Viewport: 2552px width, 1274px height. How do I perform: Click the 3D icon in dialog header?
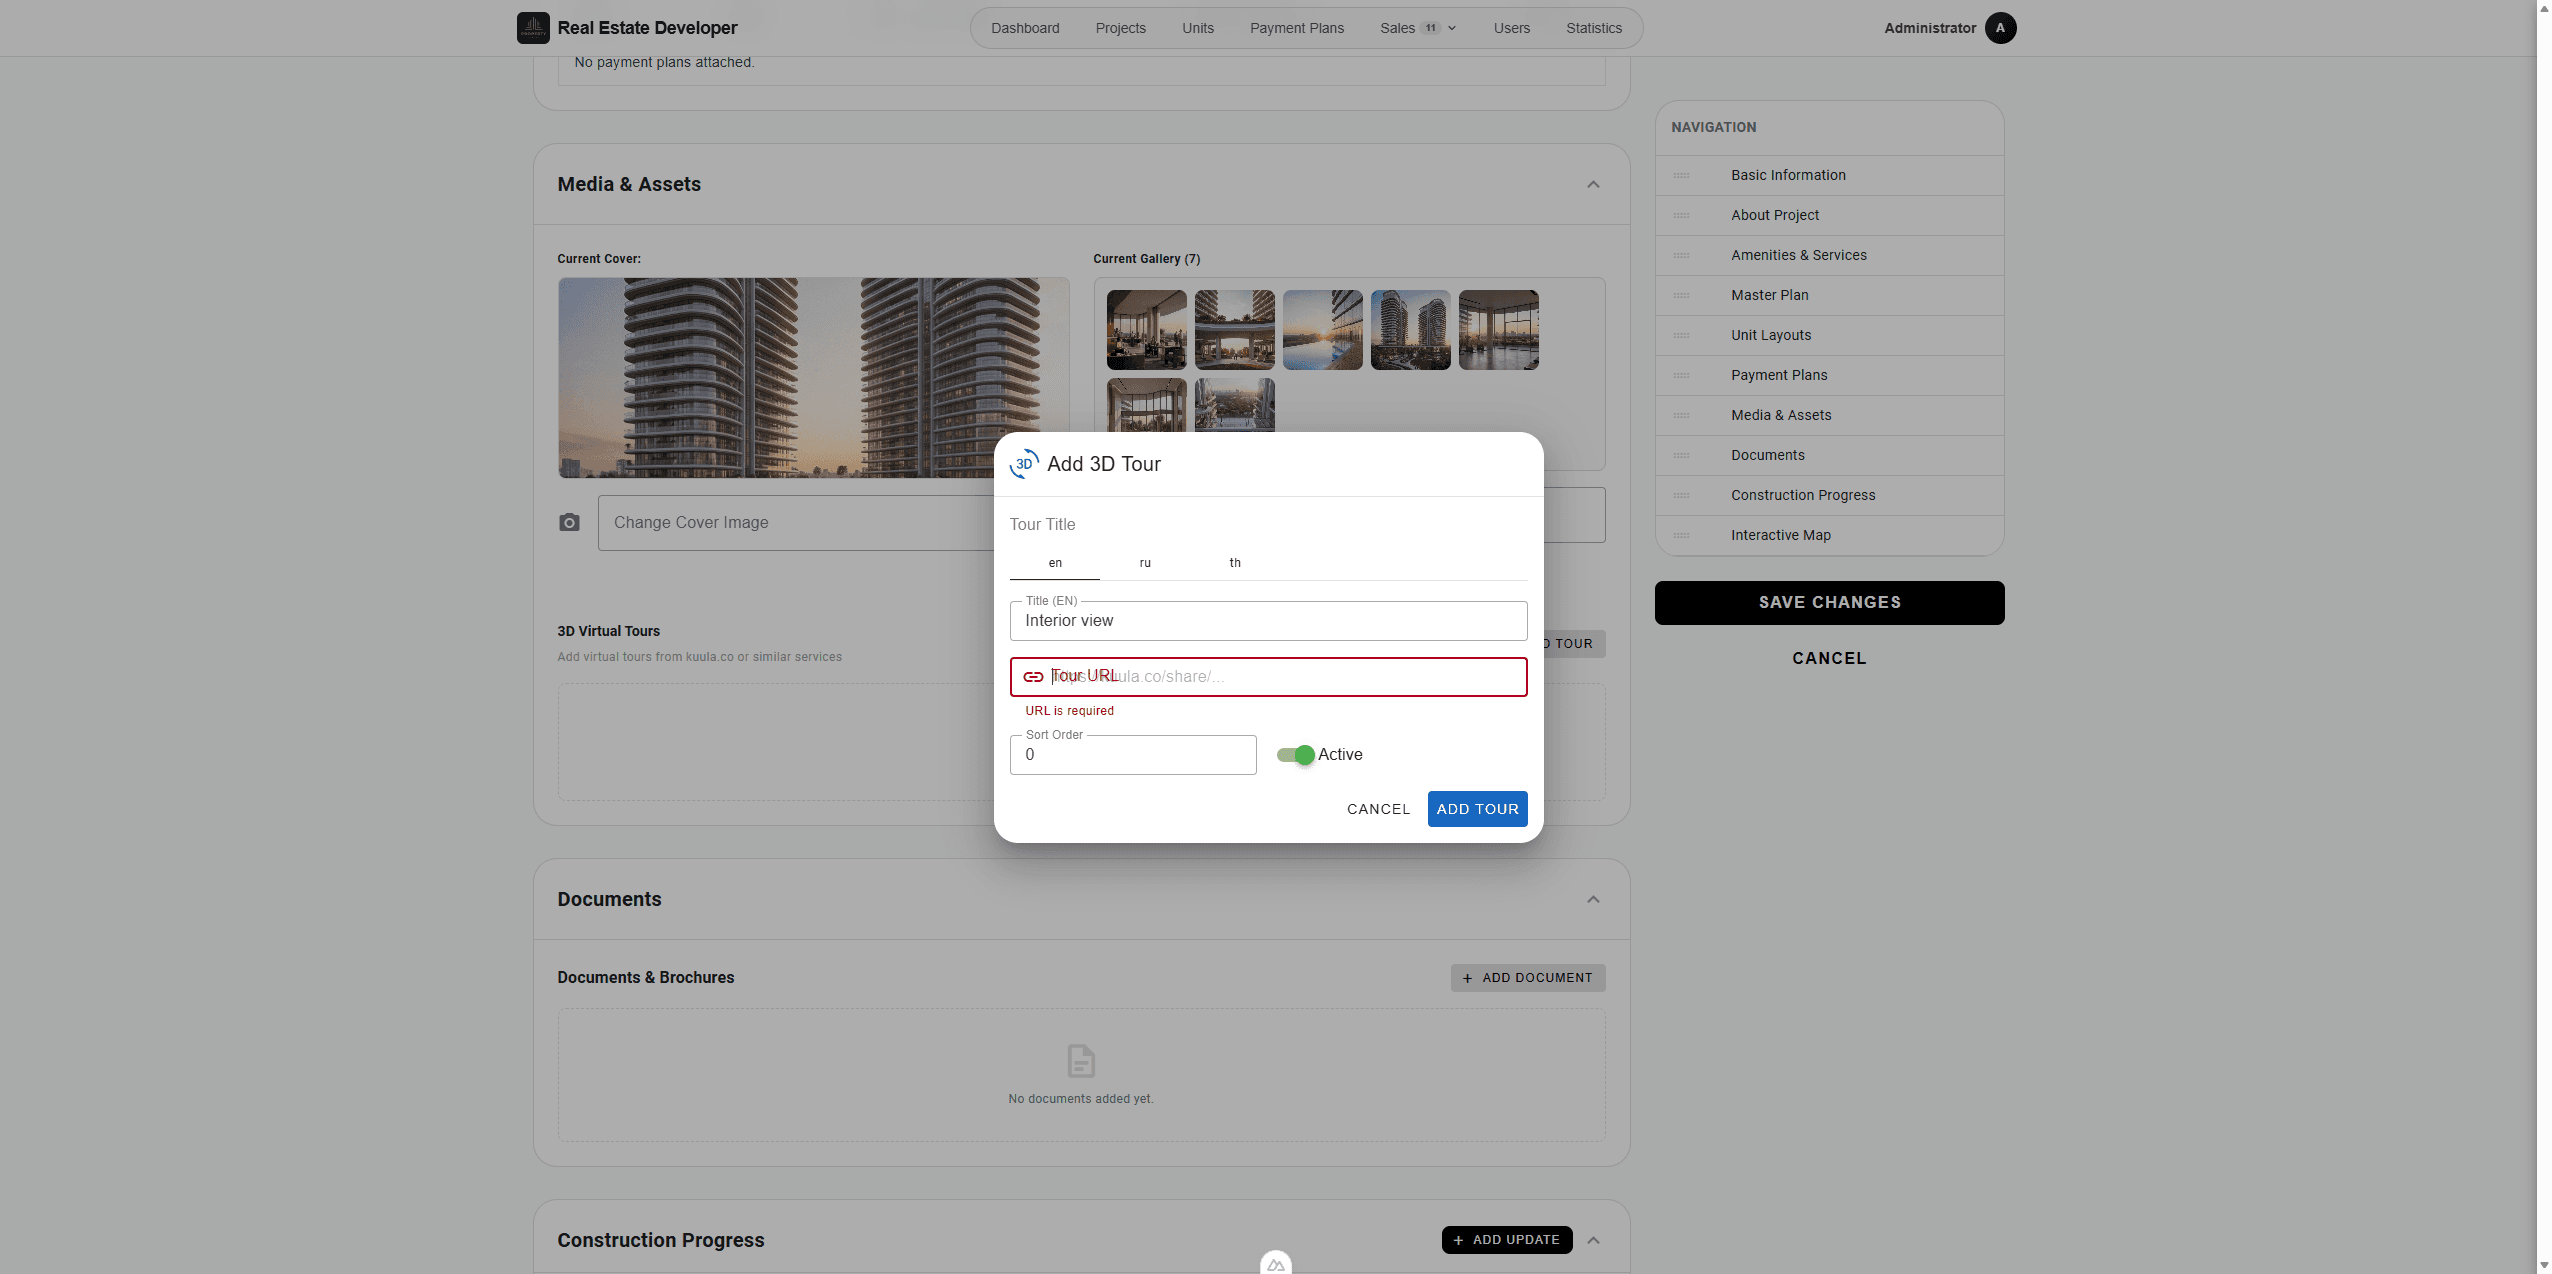pos(1024,464)
